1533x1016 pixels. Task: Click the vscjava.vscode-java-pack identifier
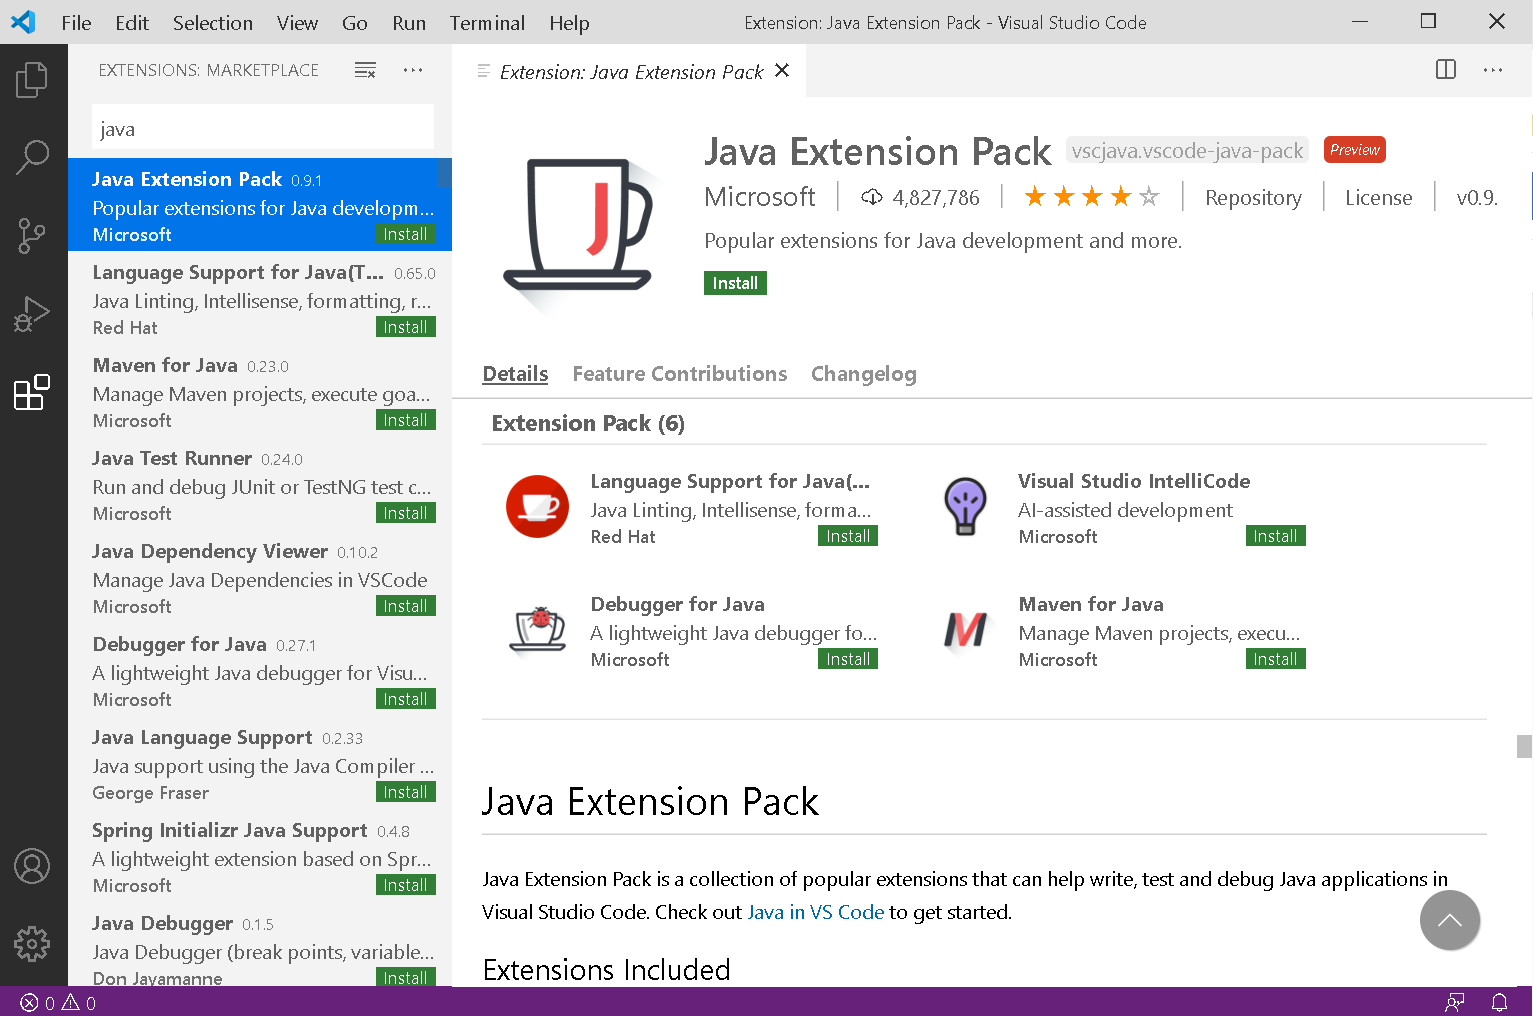1187,150
